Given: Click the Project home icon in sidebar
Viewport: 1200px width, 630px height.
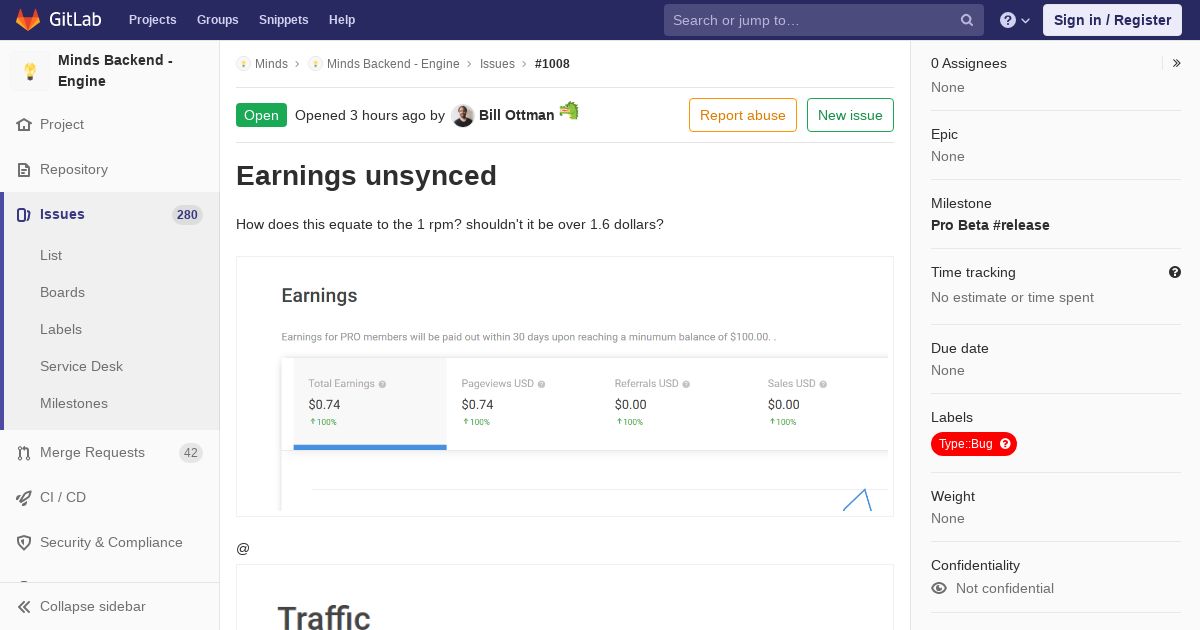Looking at the screenshot, I should point(24,125).
